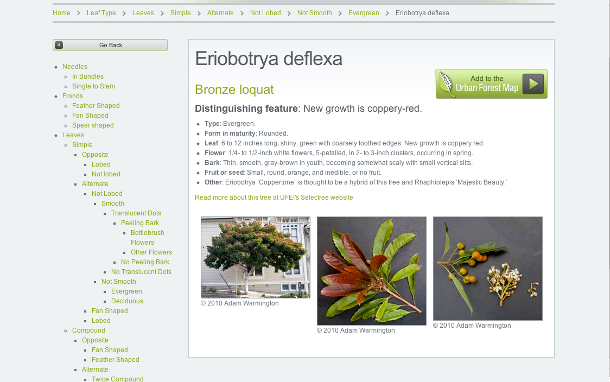Viewport: 610px width, 382px height.
Task: Open the Selectree website read more link
Action: point(274,198)
